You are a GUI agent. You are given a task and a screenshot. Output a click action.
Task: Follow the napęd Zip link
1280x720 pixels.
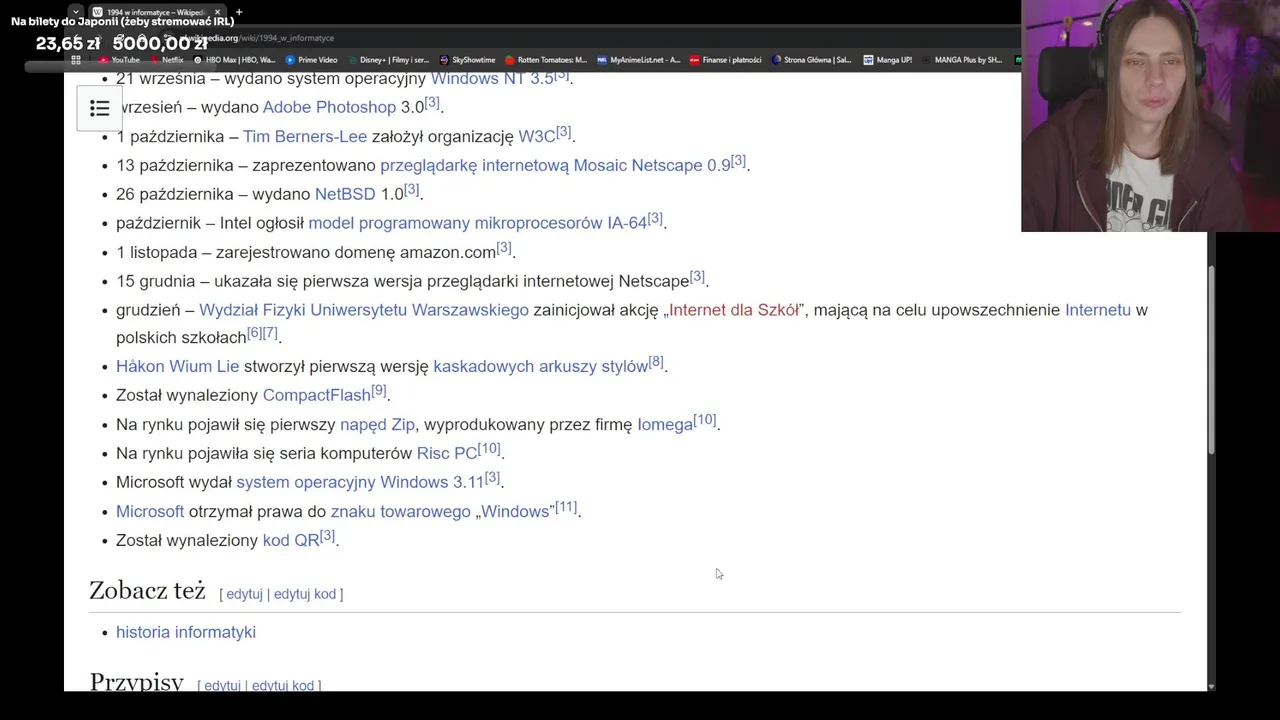point(377,424)
